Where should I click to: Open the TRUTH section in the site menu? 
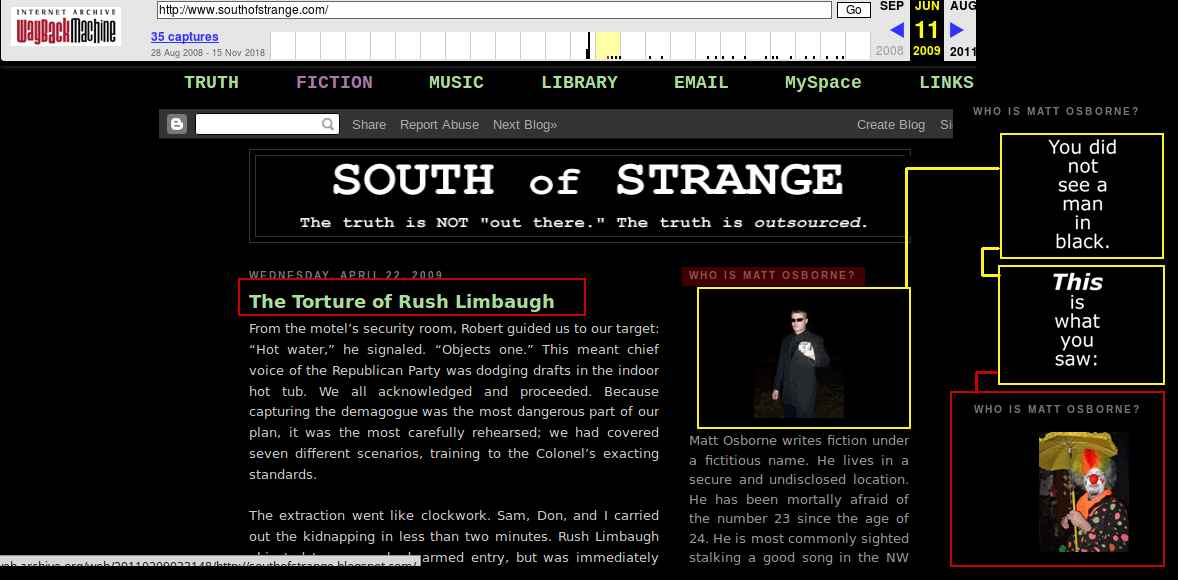[211, 83]
